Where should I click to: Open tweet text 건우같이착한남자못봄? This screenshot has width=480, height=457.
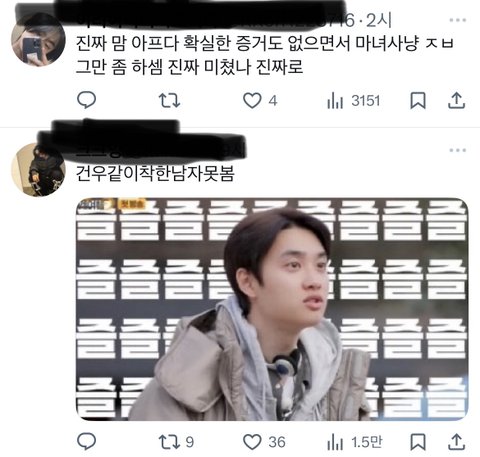(155, 174)
